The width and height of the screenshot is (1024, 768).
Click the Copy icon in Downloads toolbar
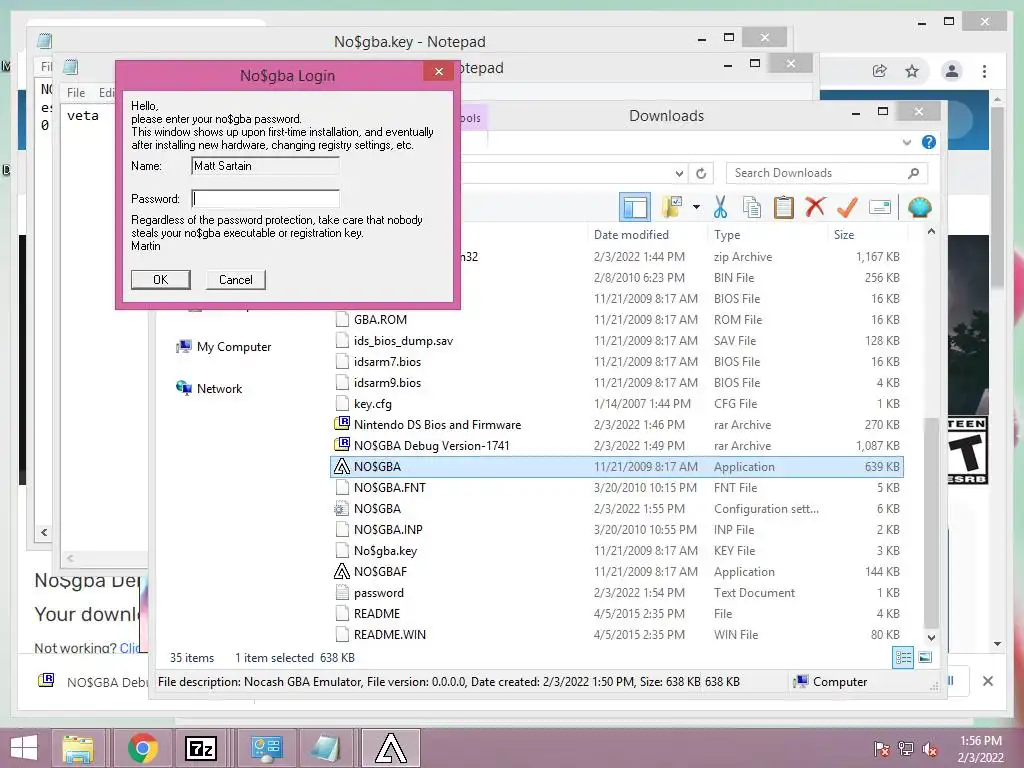point(752,208)
